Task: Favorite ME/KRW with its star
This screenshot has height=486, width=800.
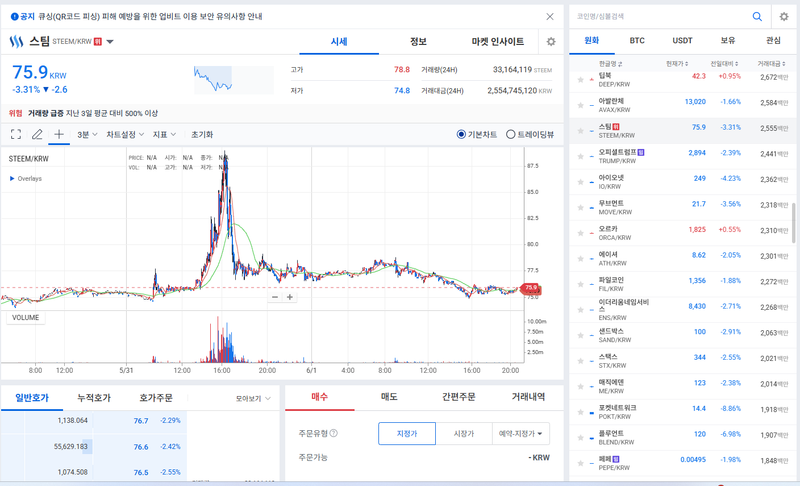Action: pos(580,387)
